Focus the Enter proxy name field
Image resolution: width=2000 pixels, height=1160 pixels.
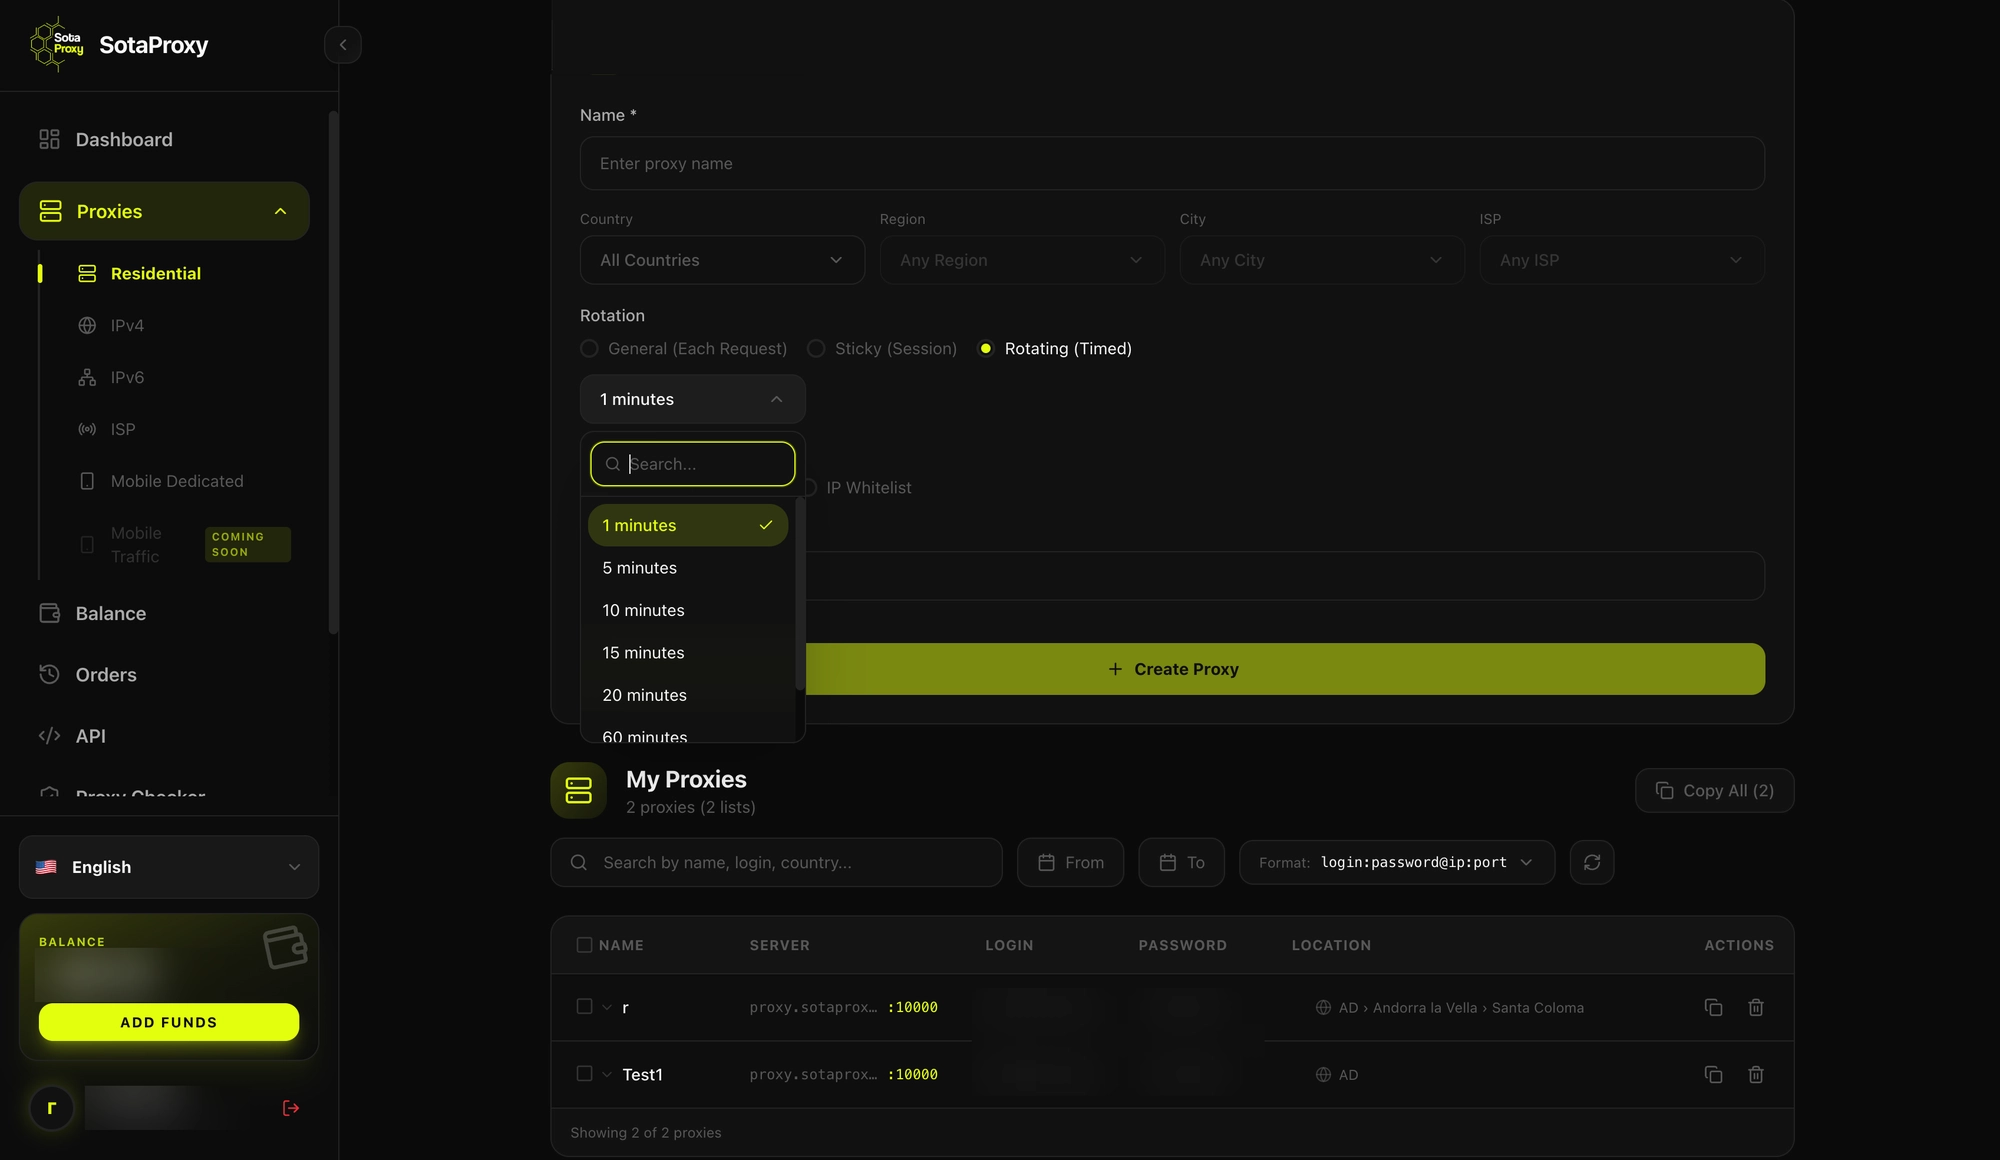tap(1172, 164)
